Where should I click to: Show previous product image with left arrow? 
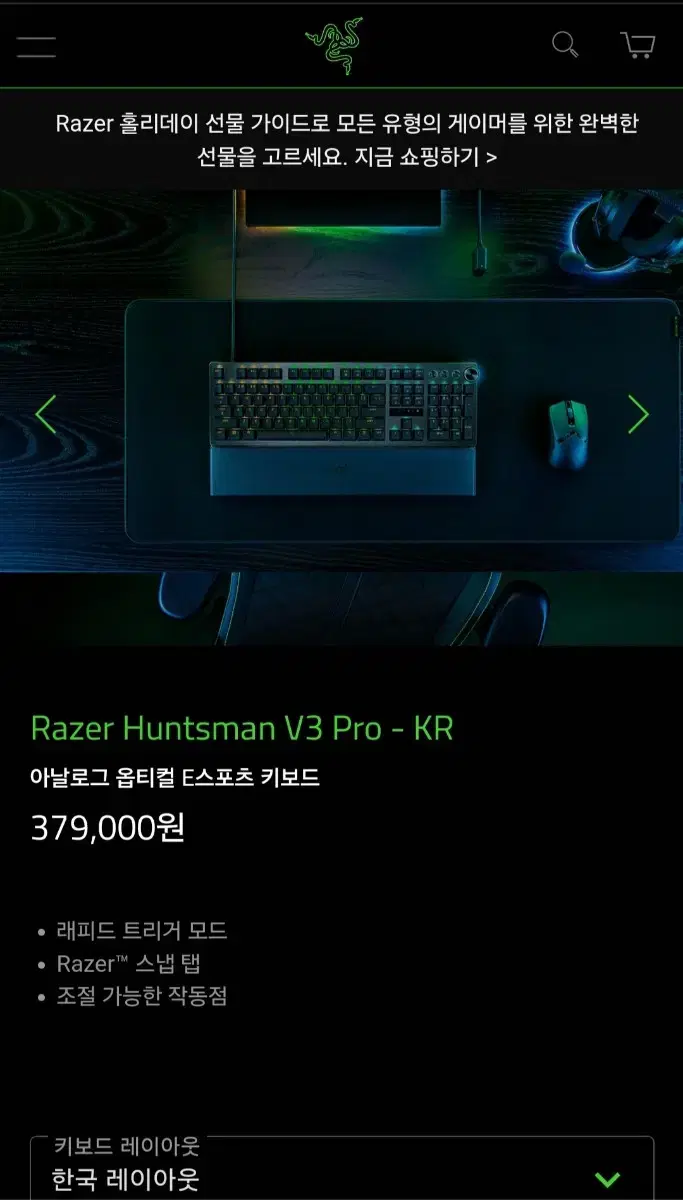click(45, 414)
